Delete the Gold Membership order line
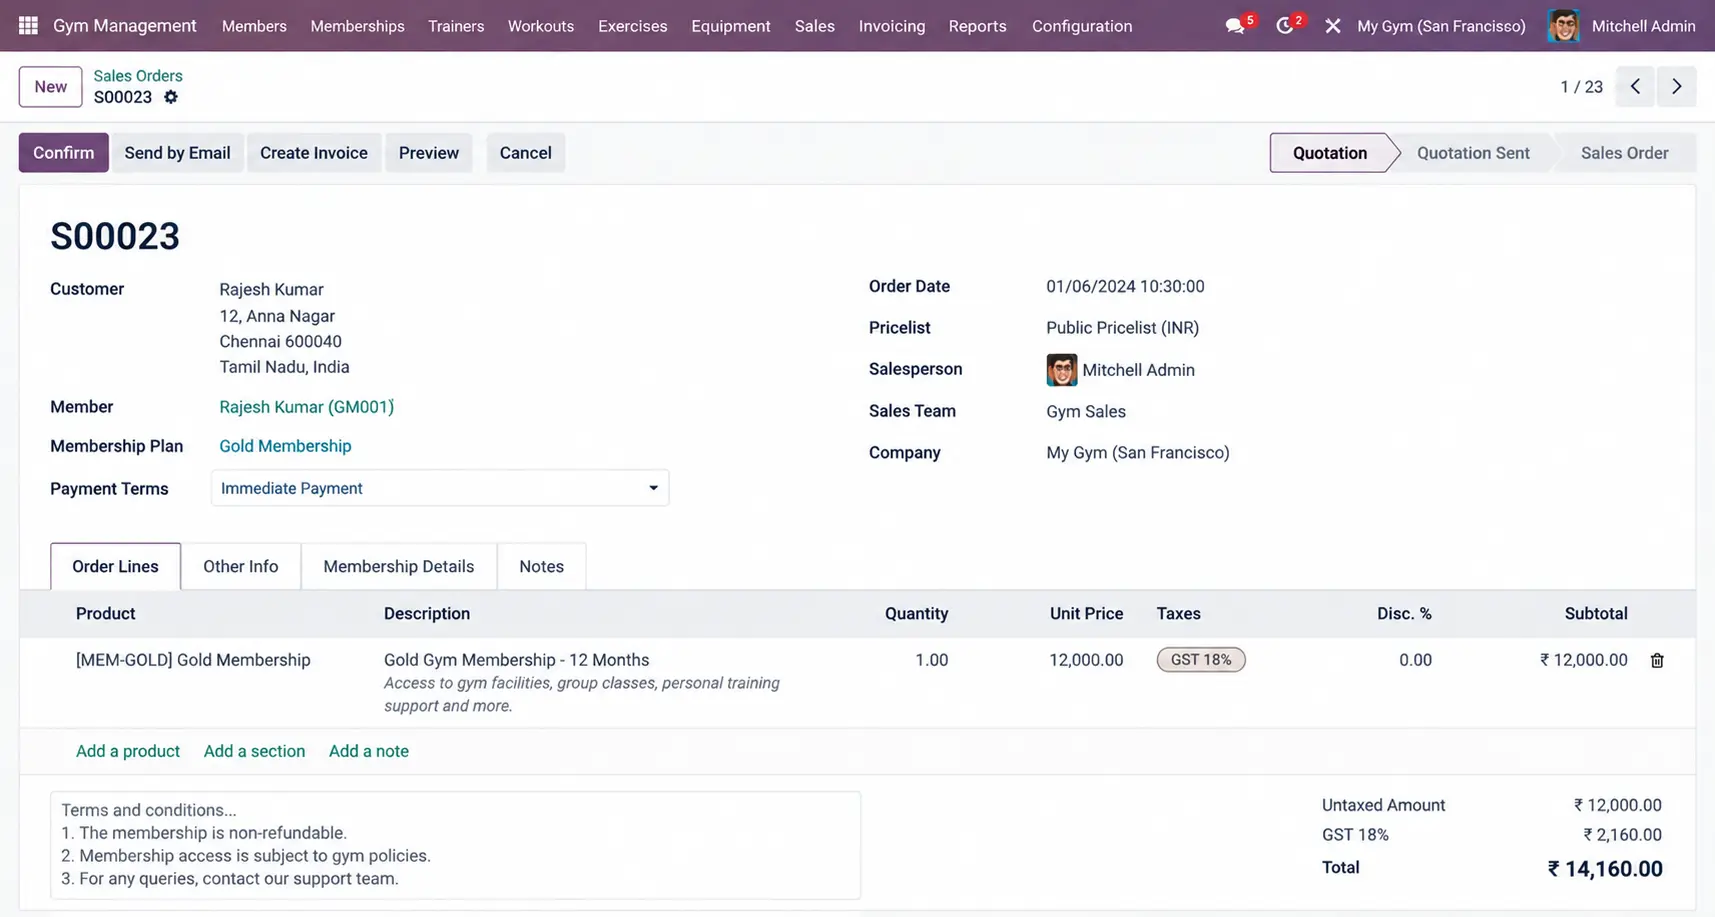Screen dimensions: 1715x917 (1657, 660)
